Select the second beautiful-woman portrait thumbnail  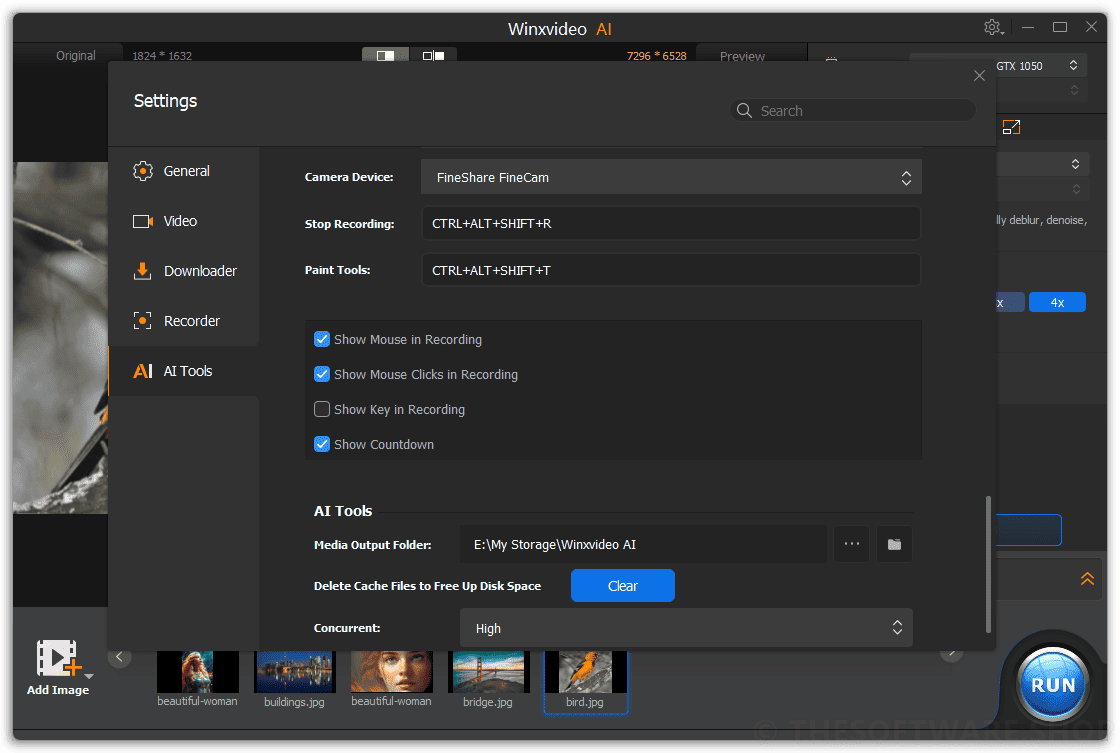tap(391, 672)
